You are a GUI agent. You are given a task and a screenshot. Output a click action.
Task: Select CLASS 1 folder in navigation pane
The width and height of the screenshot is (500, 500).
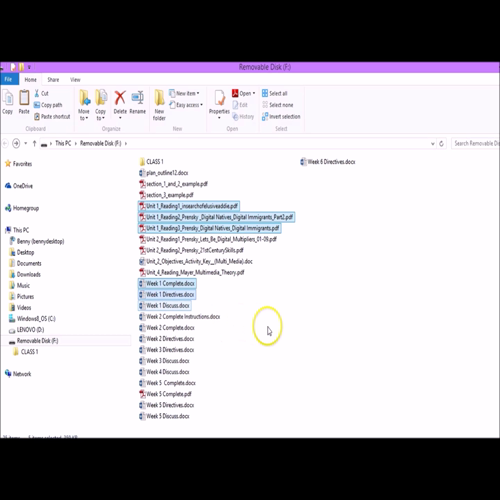(x=26, y=352)
